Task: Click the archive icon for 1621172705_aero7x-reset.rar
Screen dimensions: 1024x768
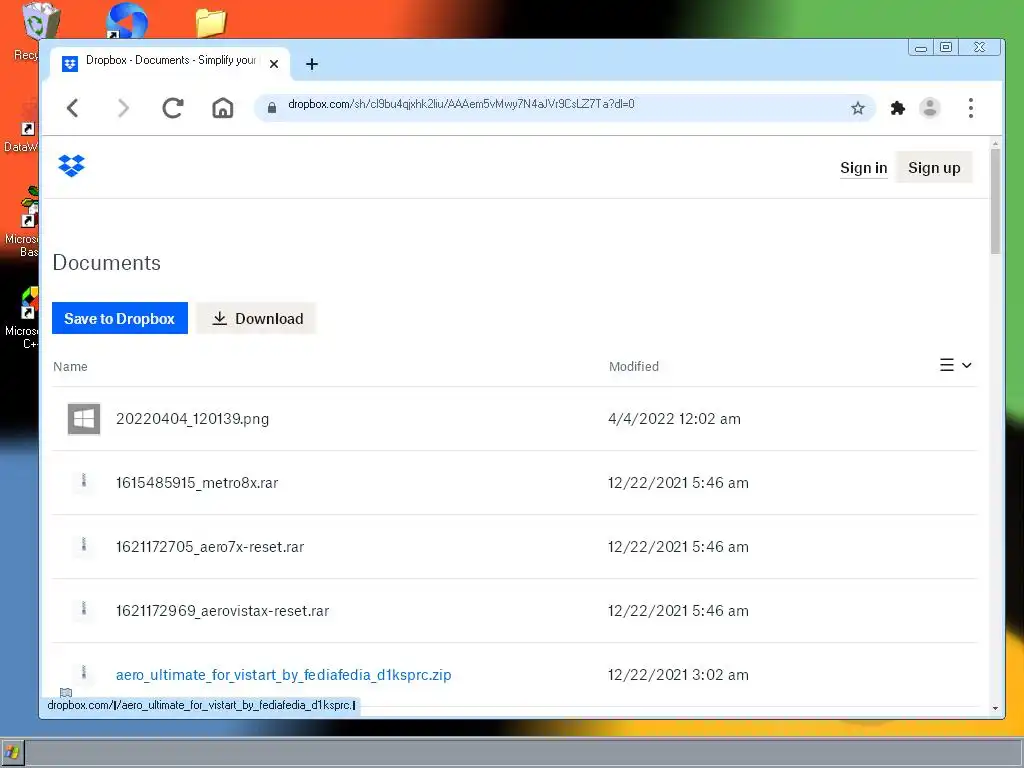Action: (x=84, y=545)
